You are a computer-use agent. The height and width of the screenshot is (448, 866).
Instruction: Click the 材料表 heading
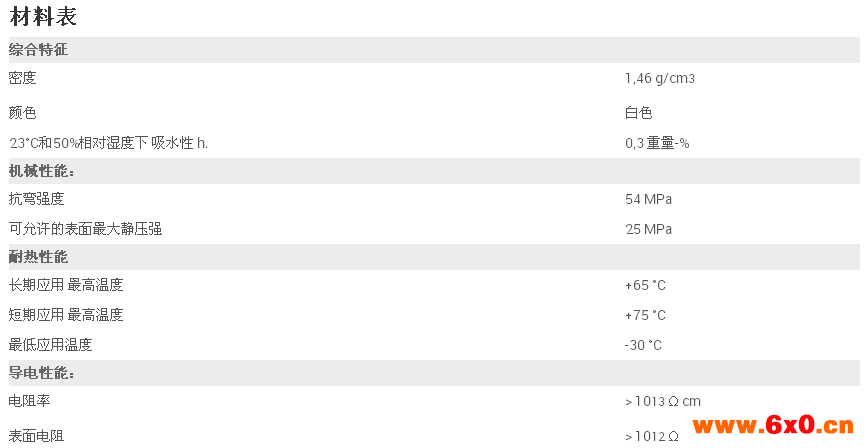43,16
